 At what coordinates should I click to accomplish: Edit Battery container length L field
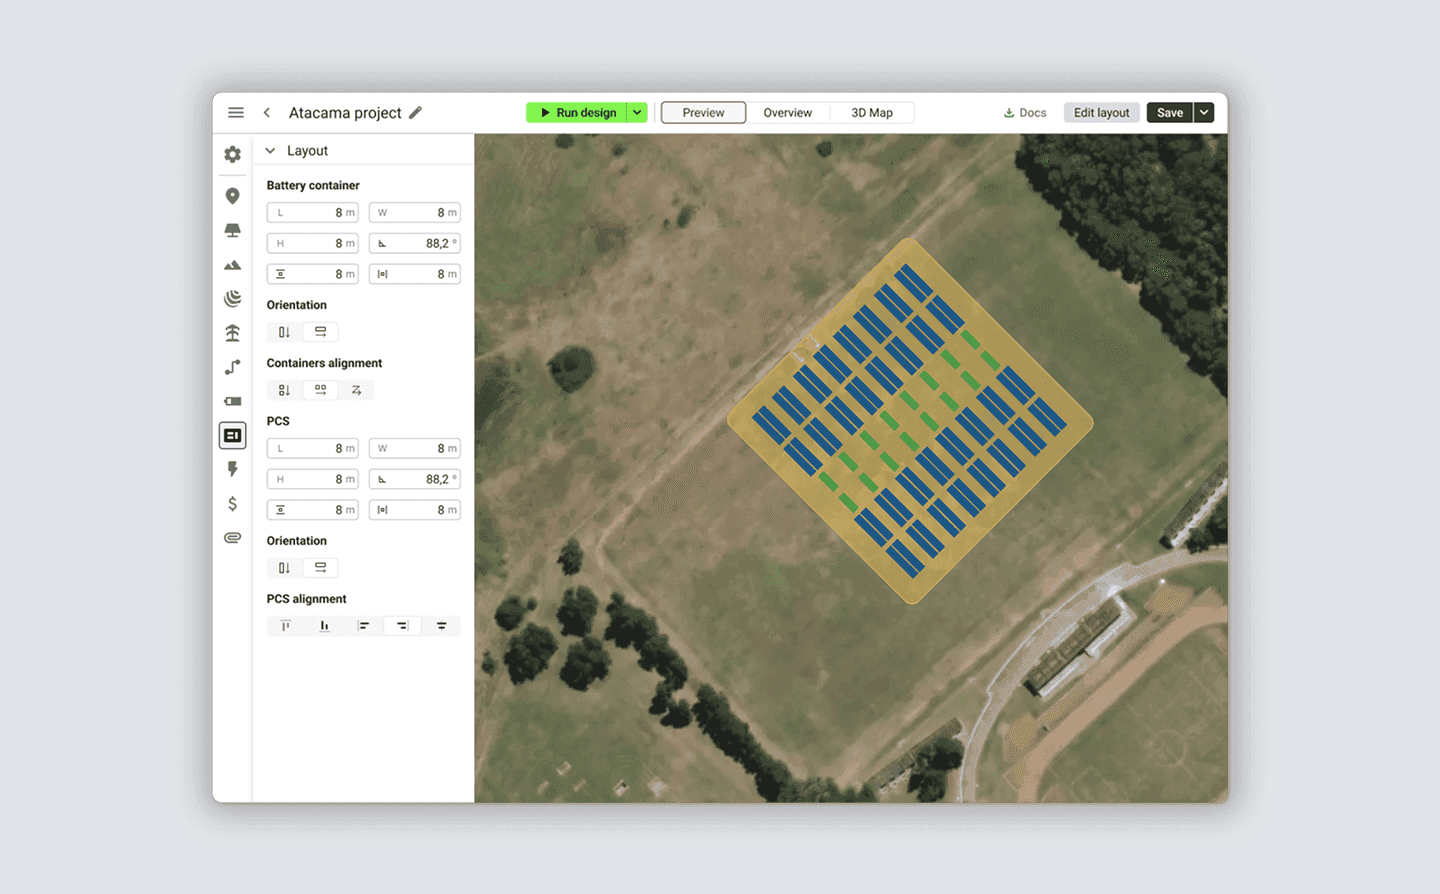(312, 213)
